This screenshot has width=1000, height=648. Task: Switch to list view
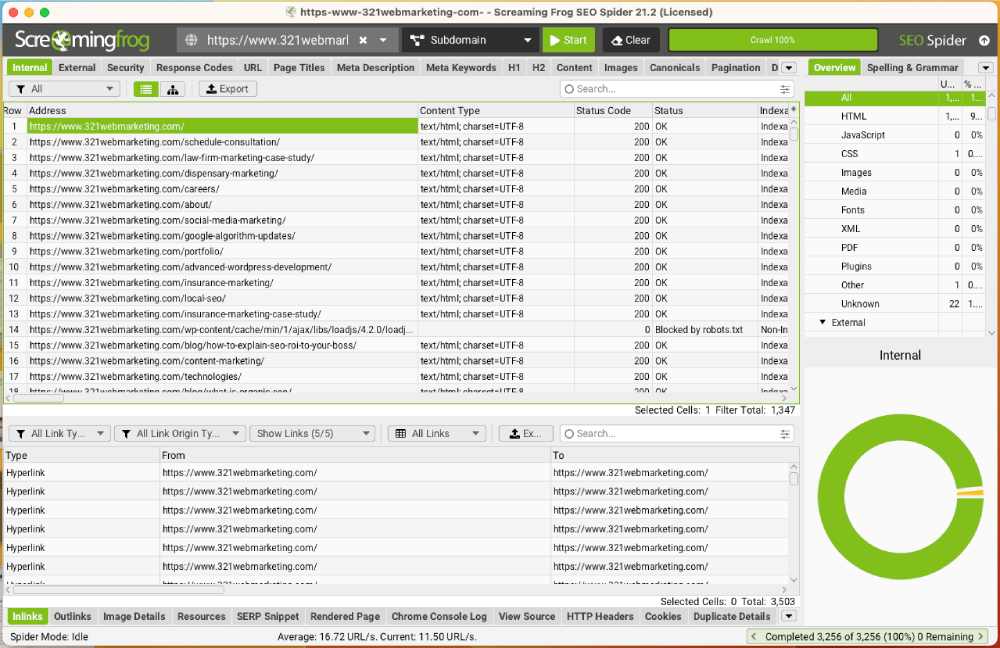(x=146, y=89)
